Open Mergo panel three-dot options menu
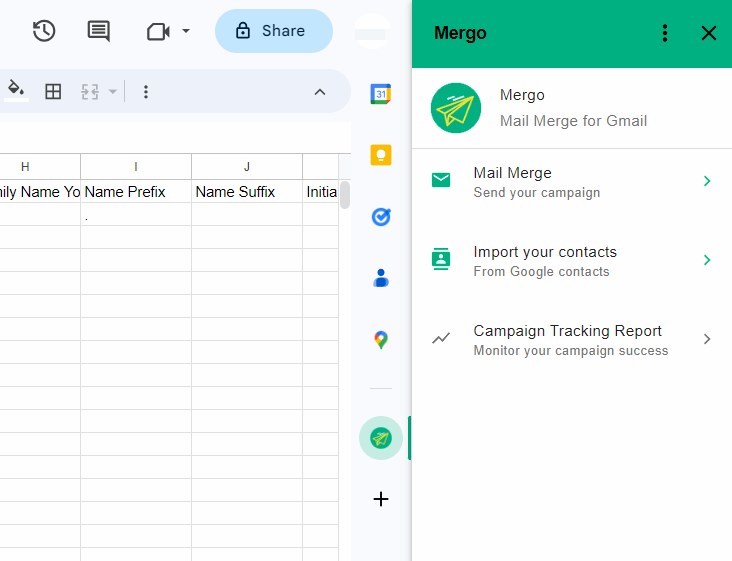Screen dimensions: 732x561 pos(665,33)
